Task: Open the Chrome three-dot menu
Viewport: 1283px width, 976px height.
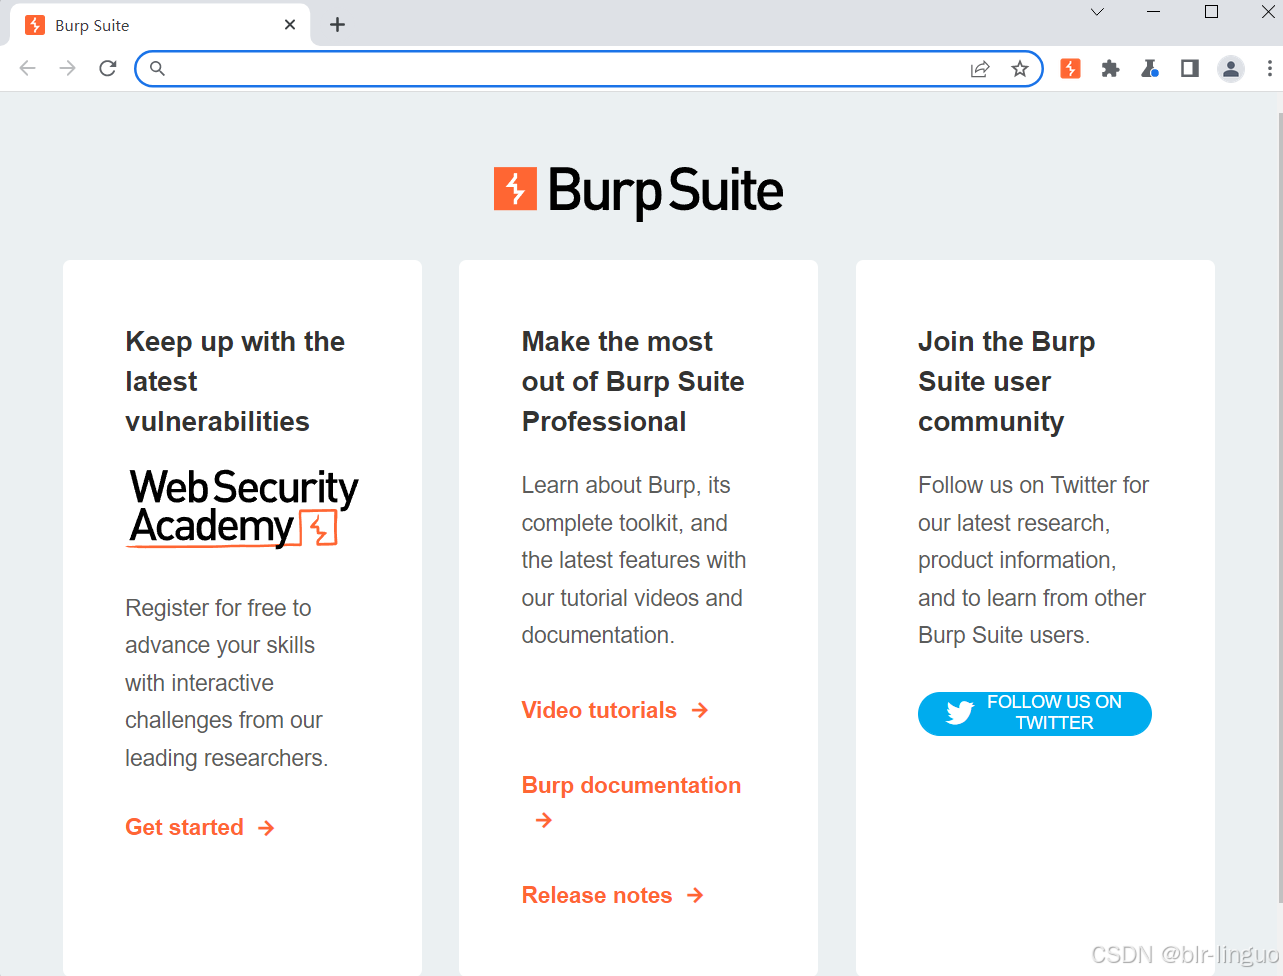Action: (1269, 68)
